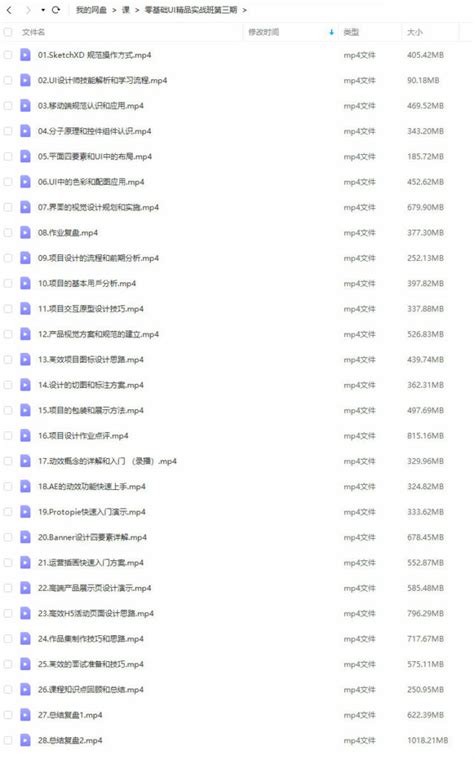Refresh the folder with the reload icon
This screenshot has height=759, width=474.
pos(56,10)
